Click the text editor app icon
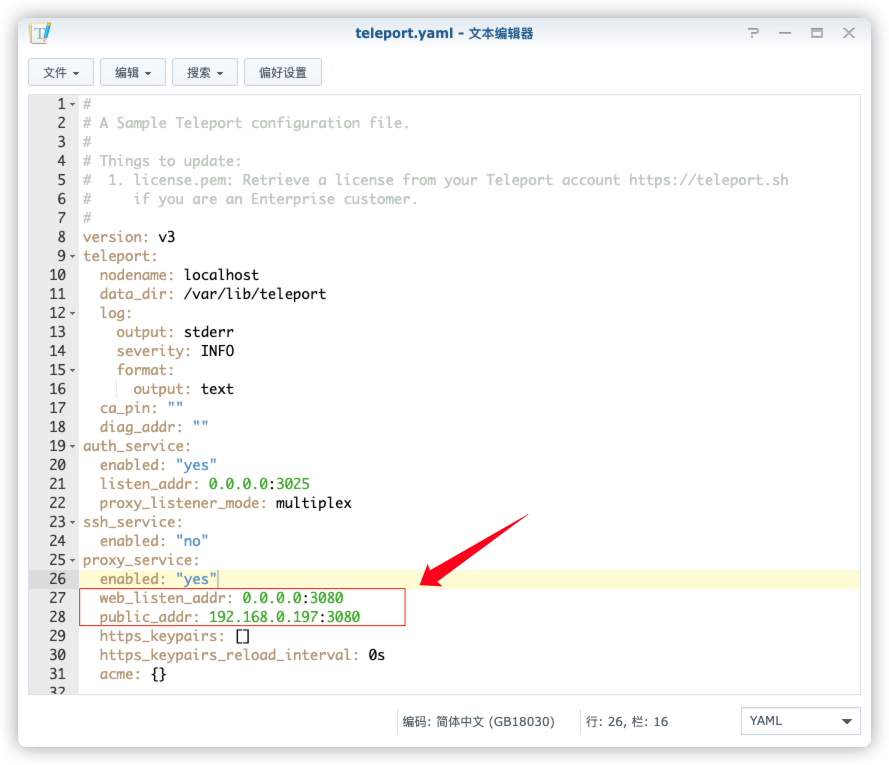889x765 pixels. tap(40, 33)
